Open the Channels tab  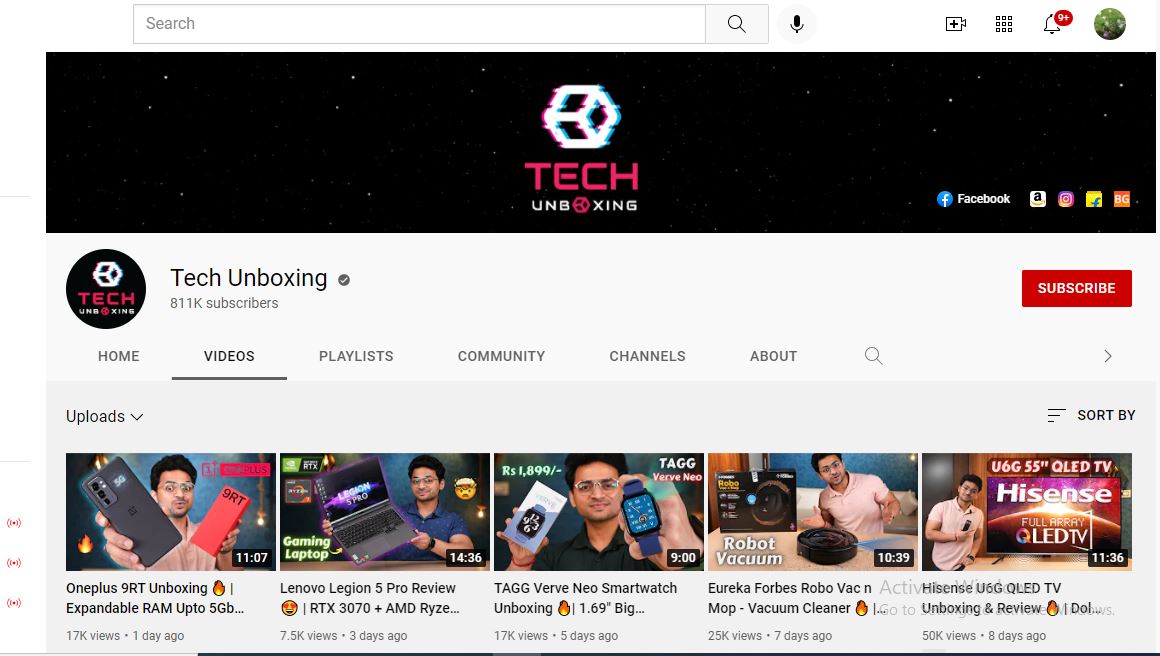click(647, 356)
